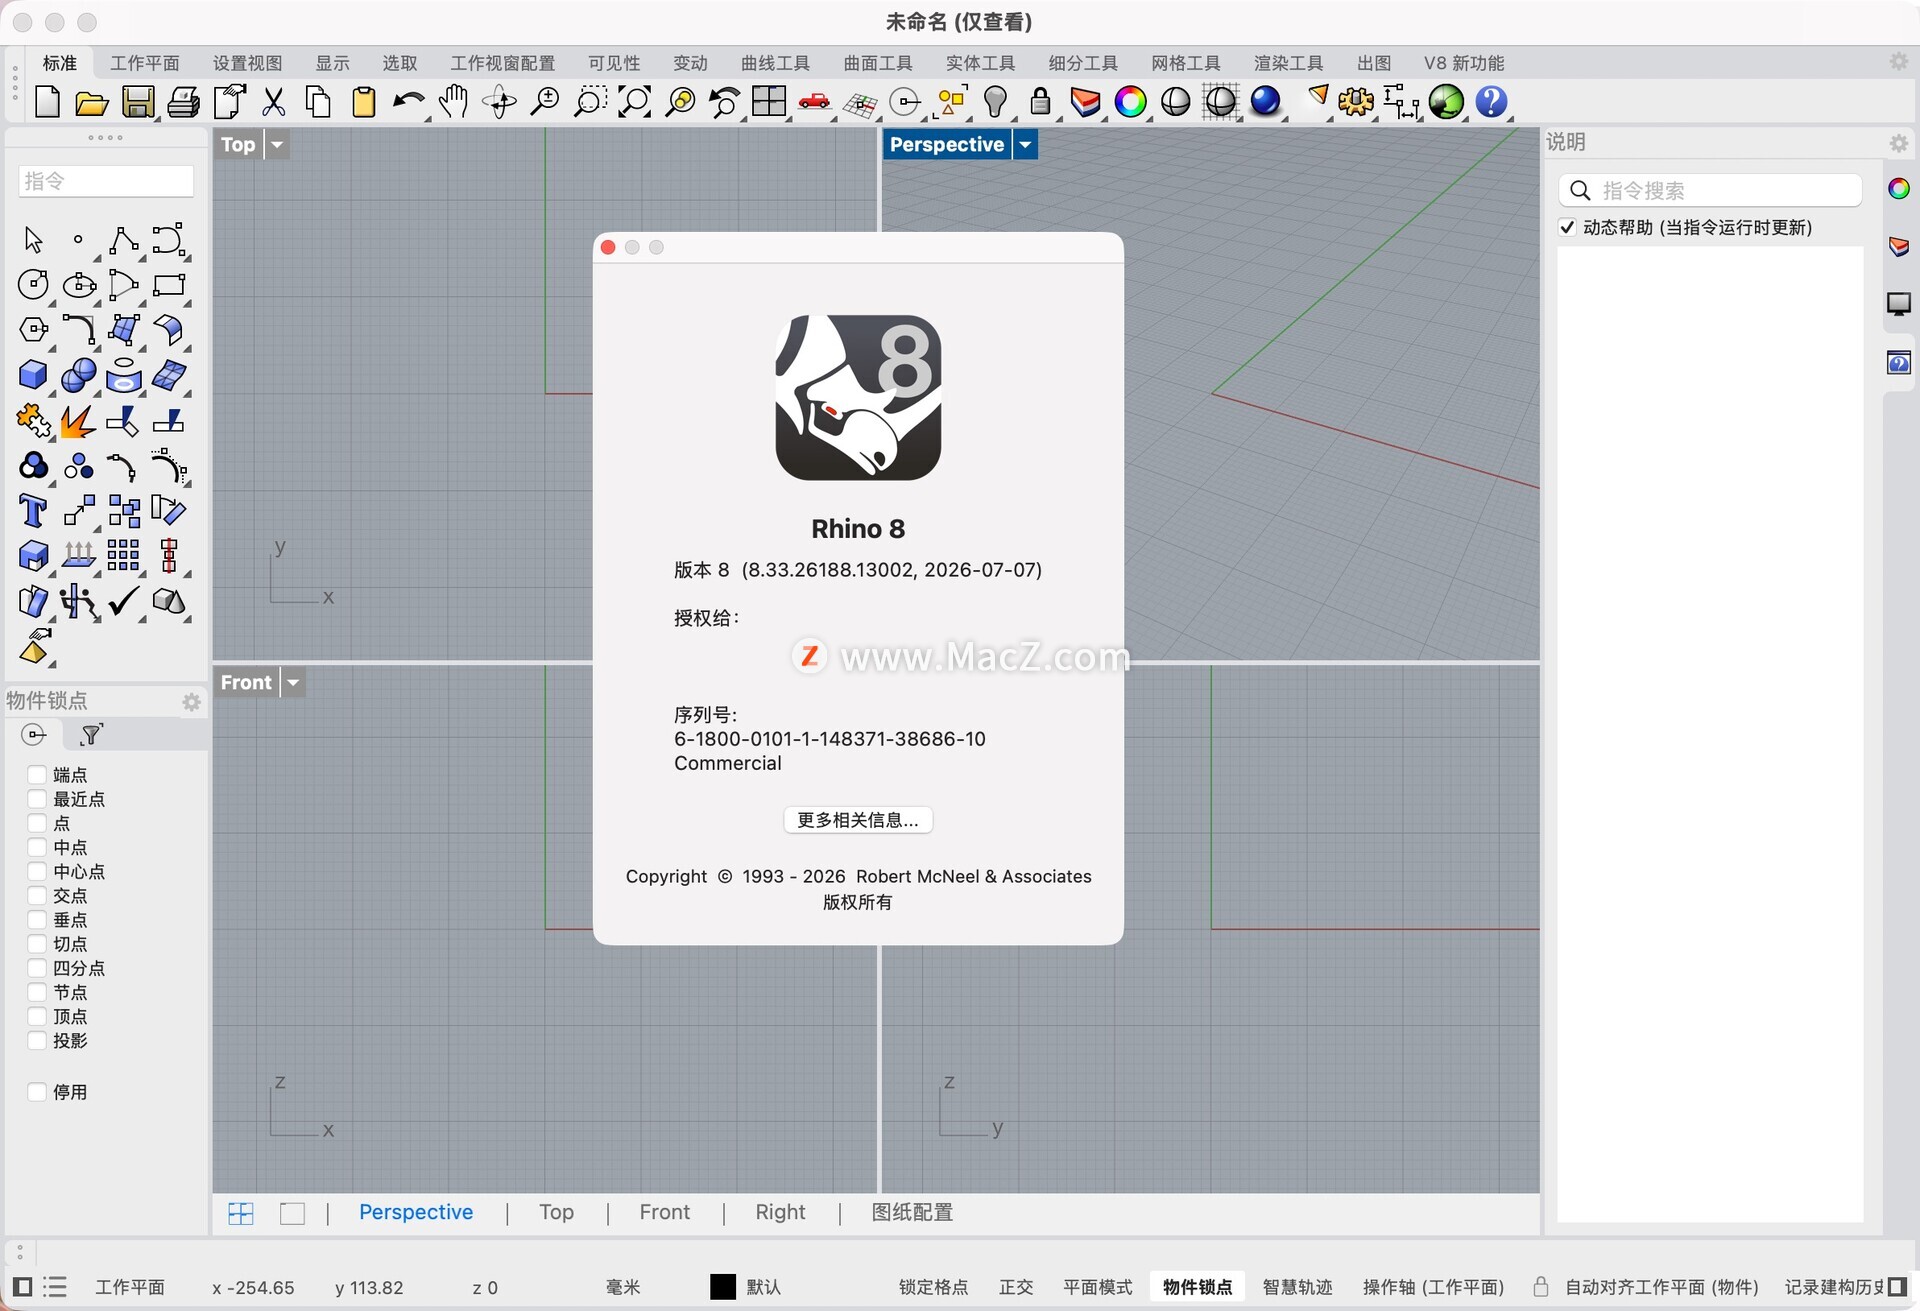Click the Zoom Extents icon
This screenshot has width=1920, height=1311.
point(635,102)
